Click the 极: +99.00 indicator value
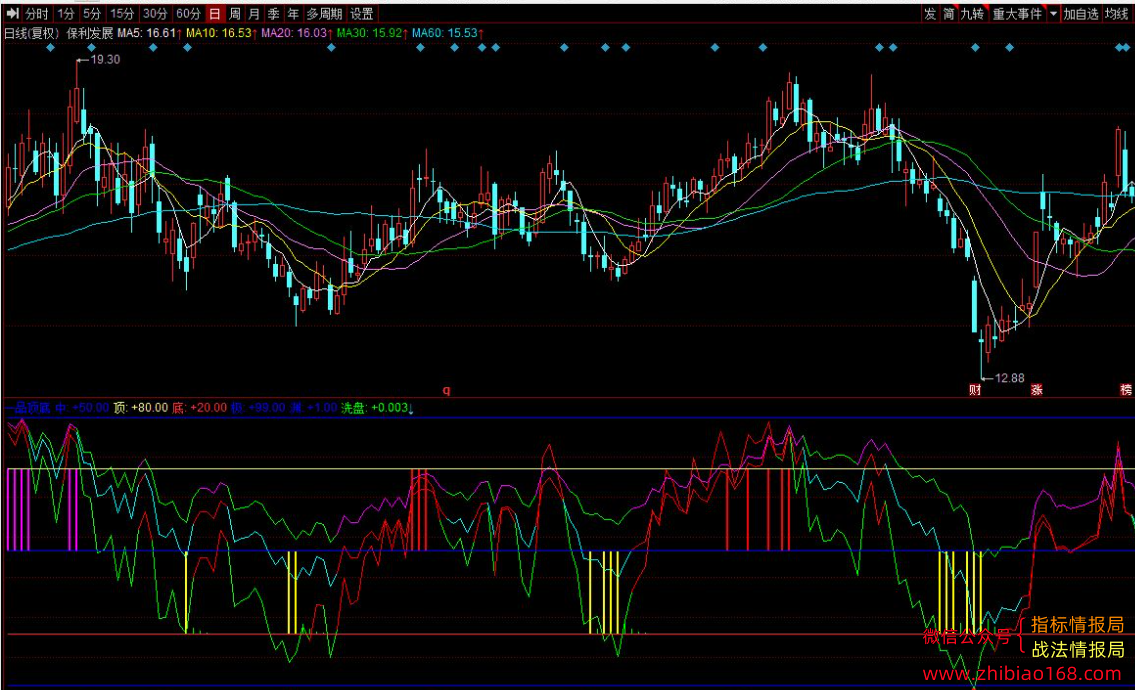This screenshot has width=1135, height=690. 258,408
